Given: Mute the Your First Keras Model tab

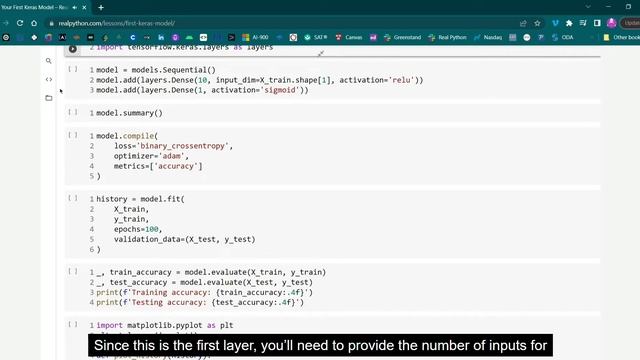Looking at the screenshot, I should coord(75,7).
